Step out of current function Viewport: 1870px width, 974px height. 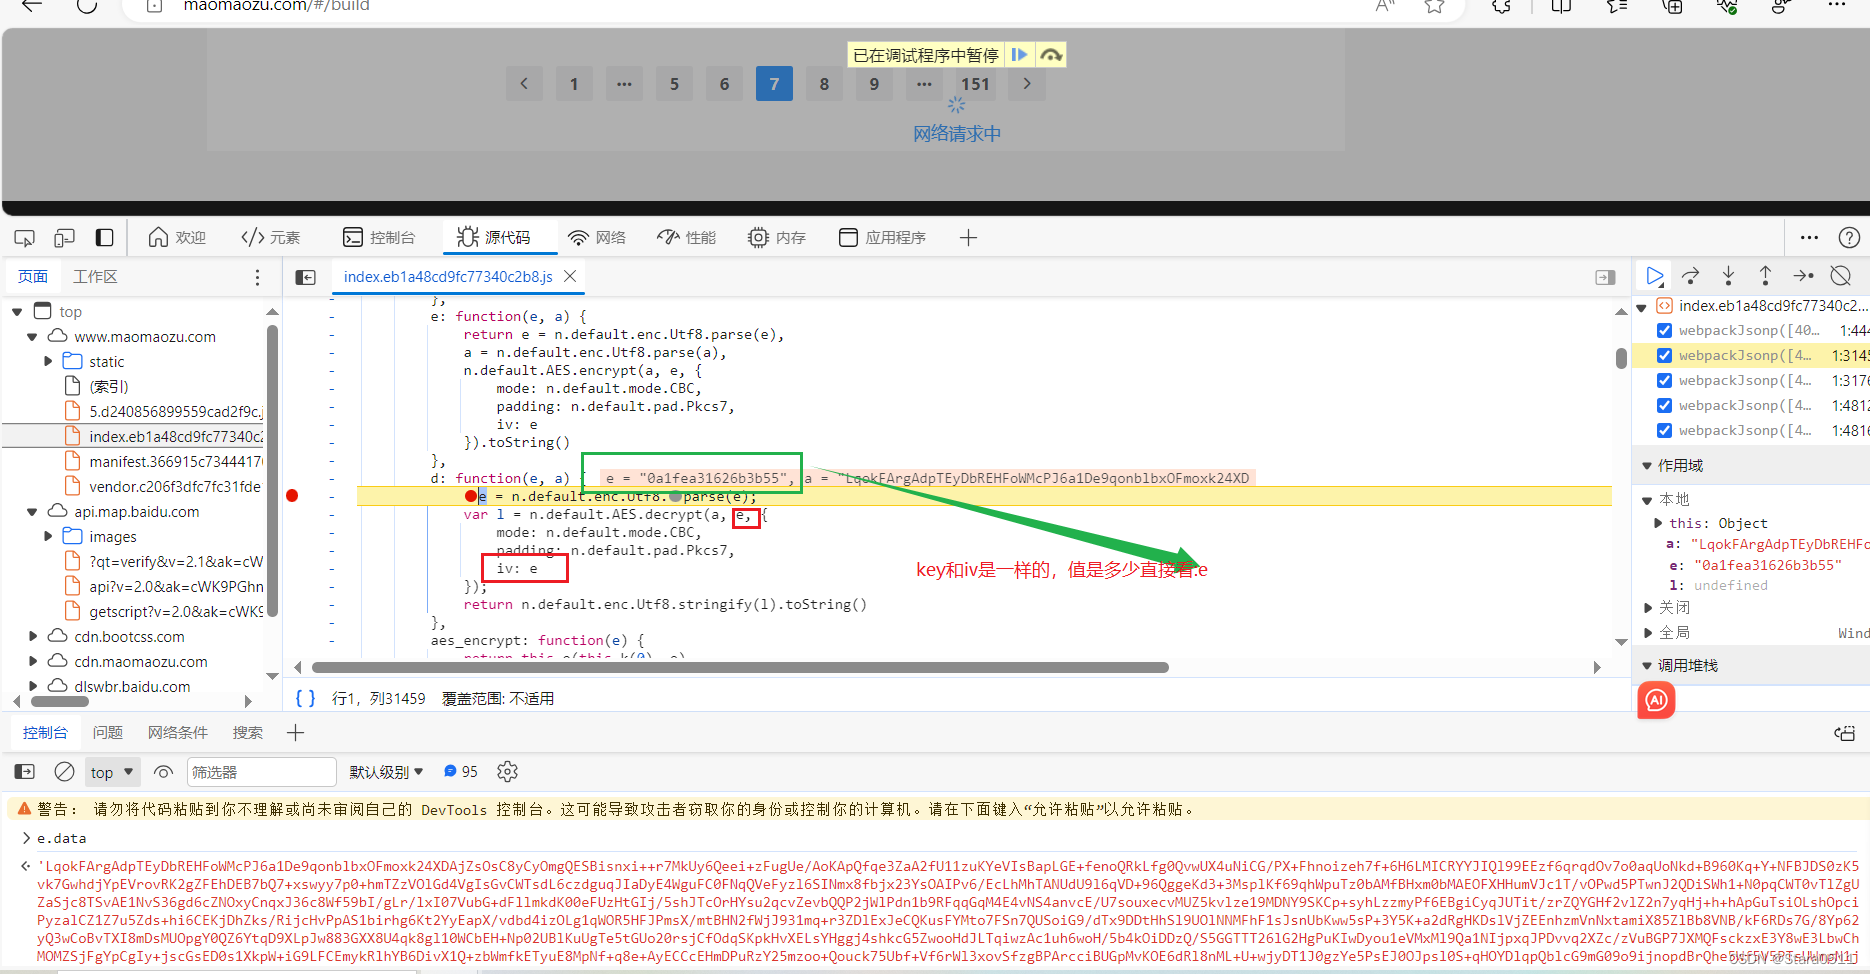coord(1765,276)
